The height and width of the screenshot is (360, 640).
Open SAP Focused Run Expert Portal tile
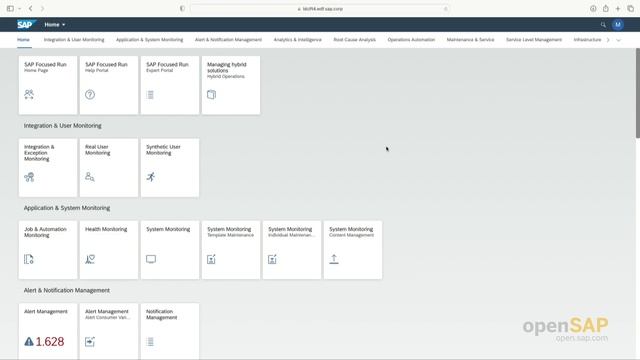point(170,85)
